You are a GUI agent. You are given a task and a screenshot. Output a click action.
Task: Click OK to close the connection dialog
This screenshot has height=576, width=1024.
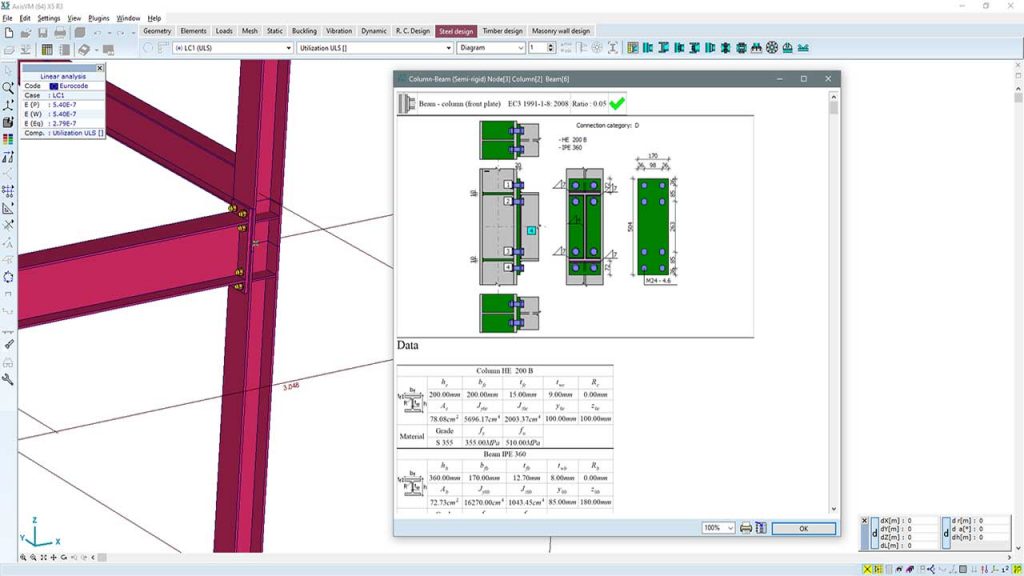pos(805,528)
